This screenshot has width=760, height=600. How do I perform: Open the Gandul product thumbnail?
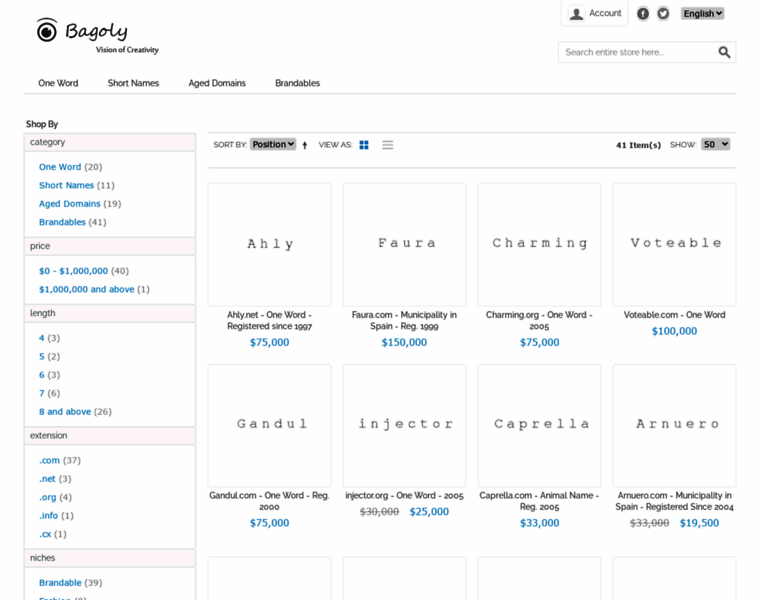tap(269, 426)
